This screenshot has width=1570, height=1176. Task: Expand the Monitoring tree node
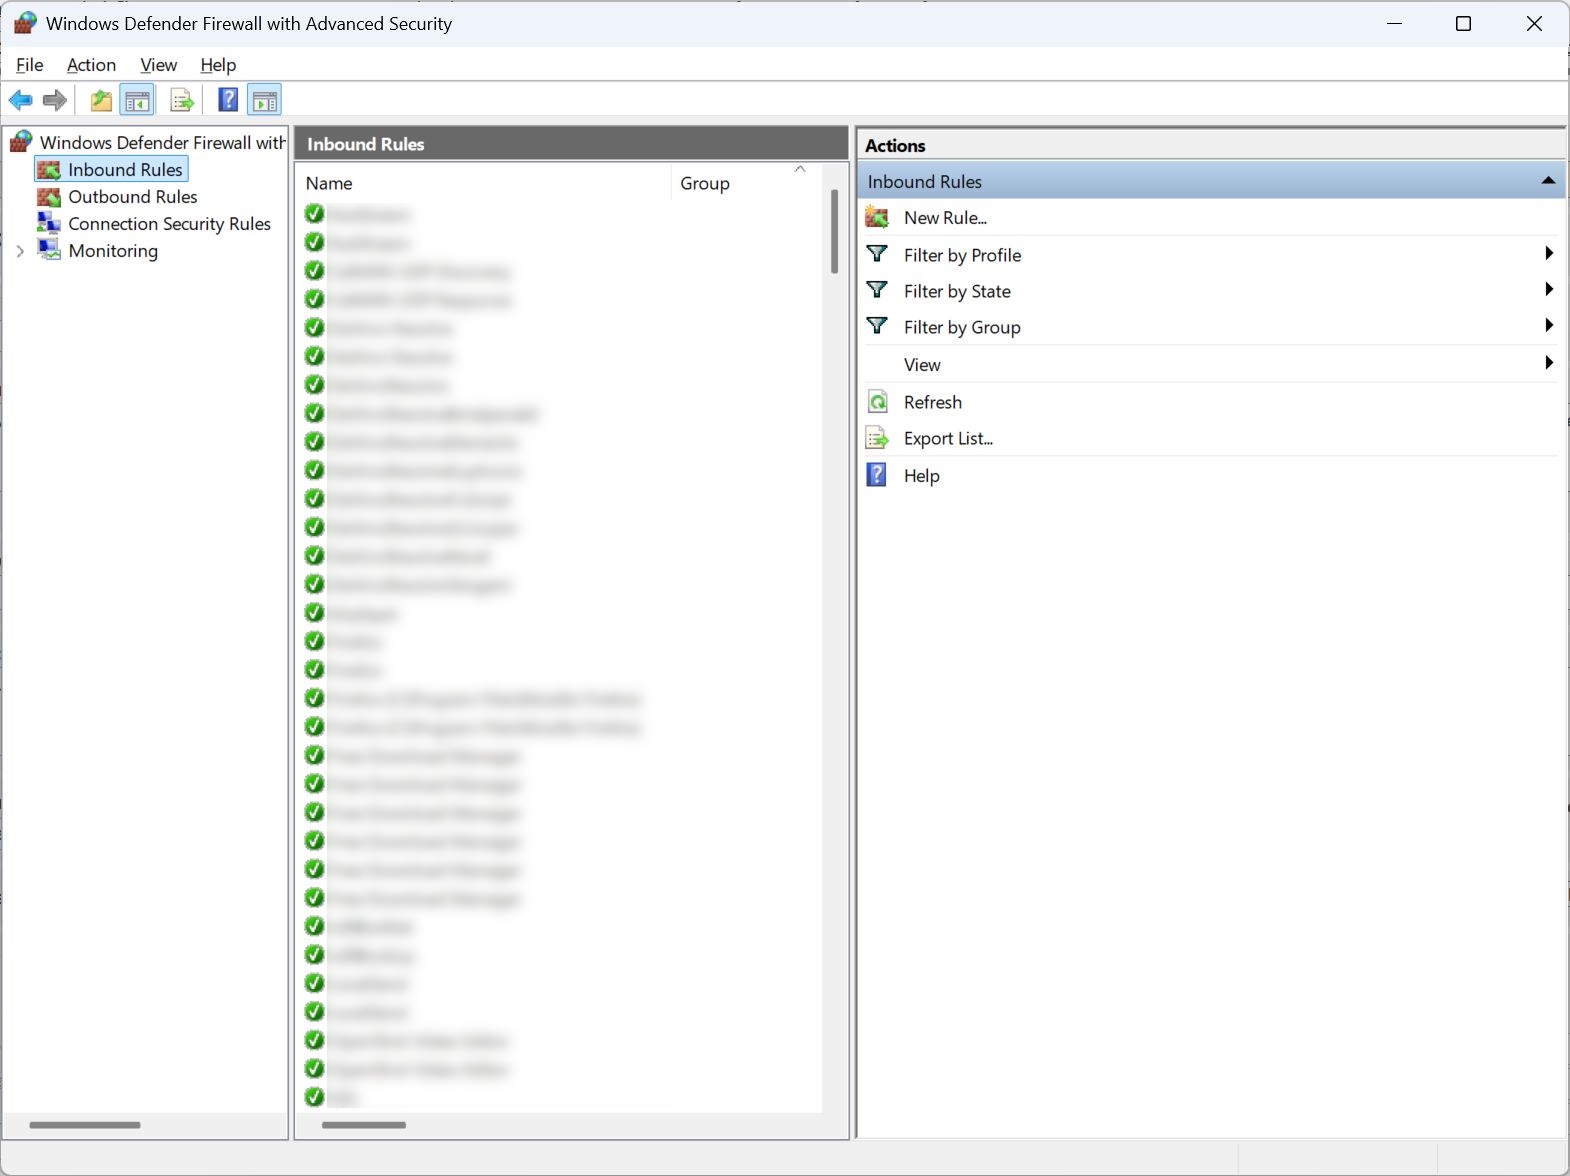pos(20,251)
